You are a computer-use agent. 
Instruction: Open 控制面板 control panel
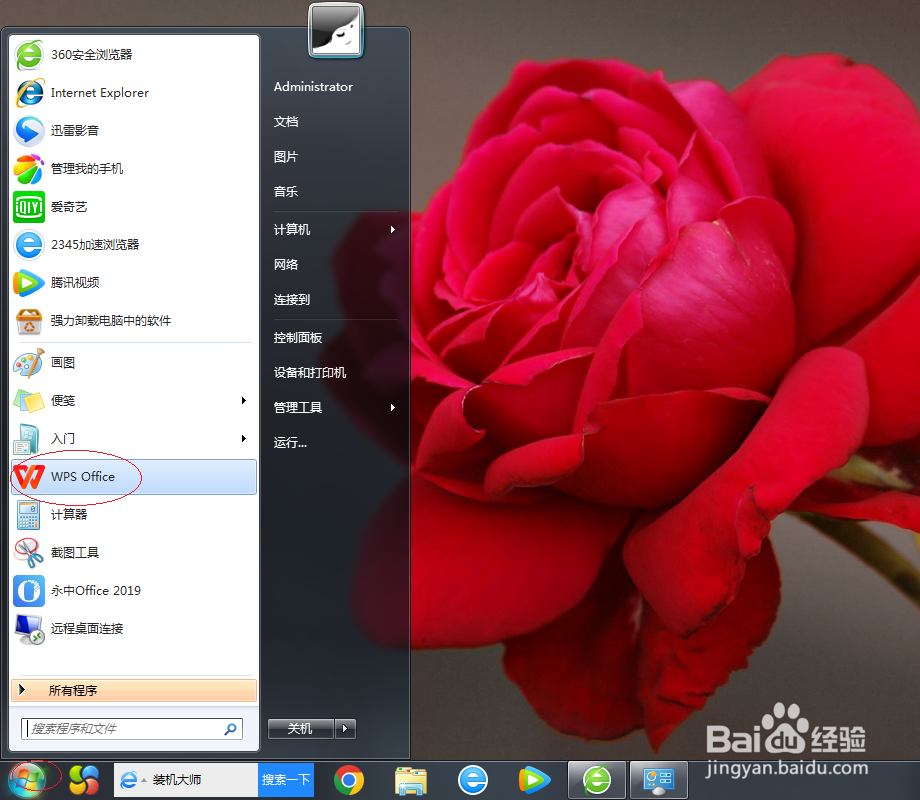(x=298, y=337)
